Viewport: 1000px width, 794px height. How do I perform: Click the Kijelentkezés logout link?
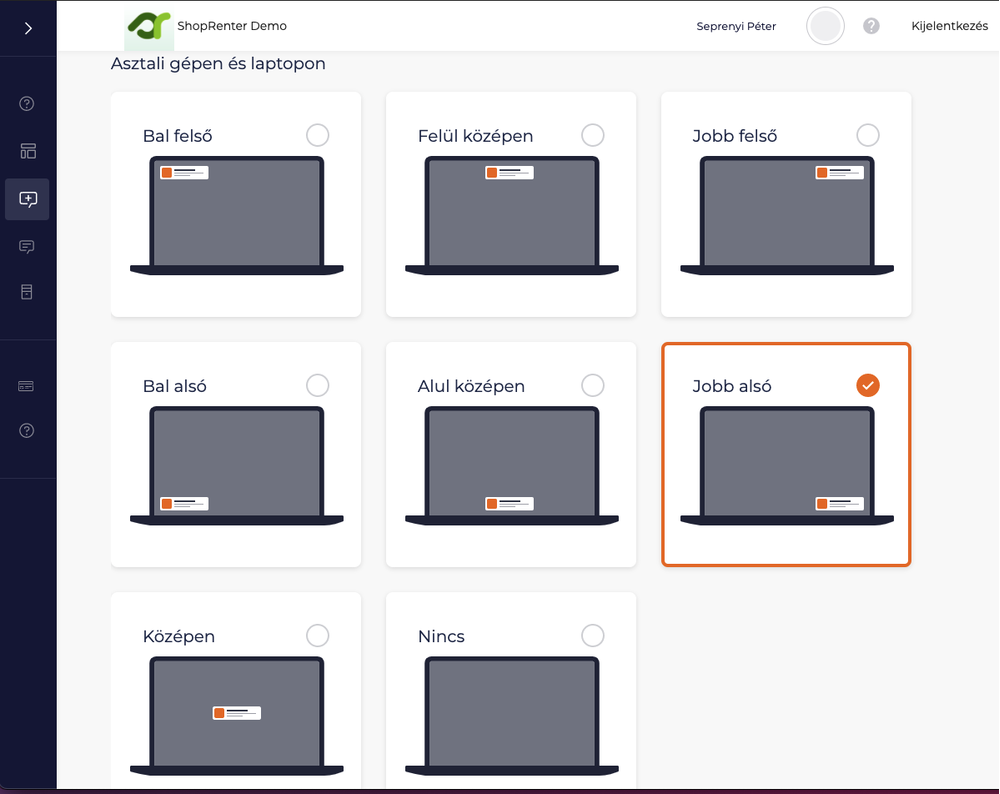tap(949, 26)
